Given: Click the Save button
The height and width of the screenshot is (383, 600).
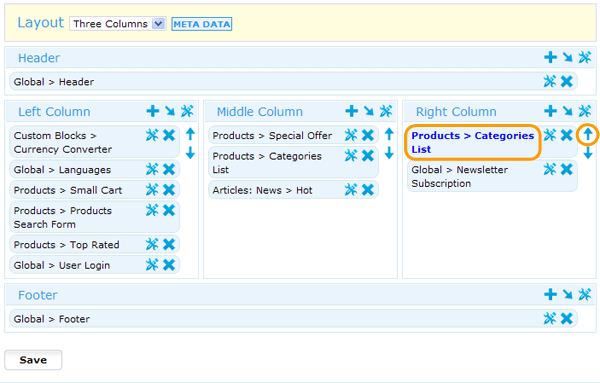Looking at the screenshot, I should tap(33, 360).
